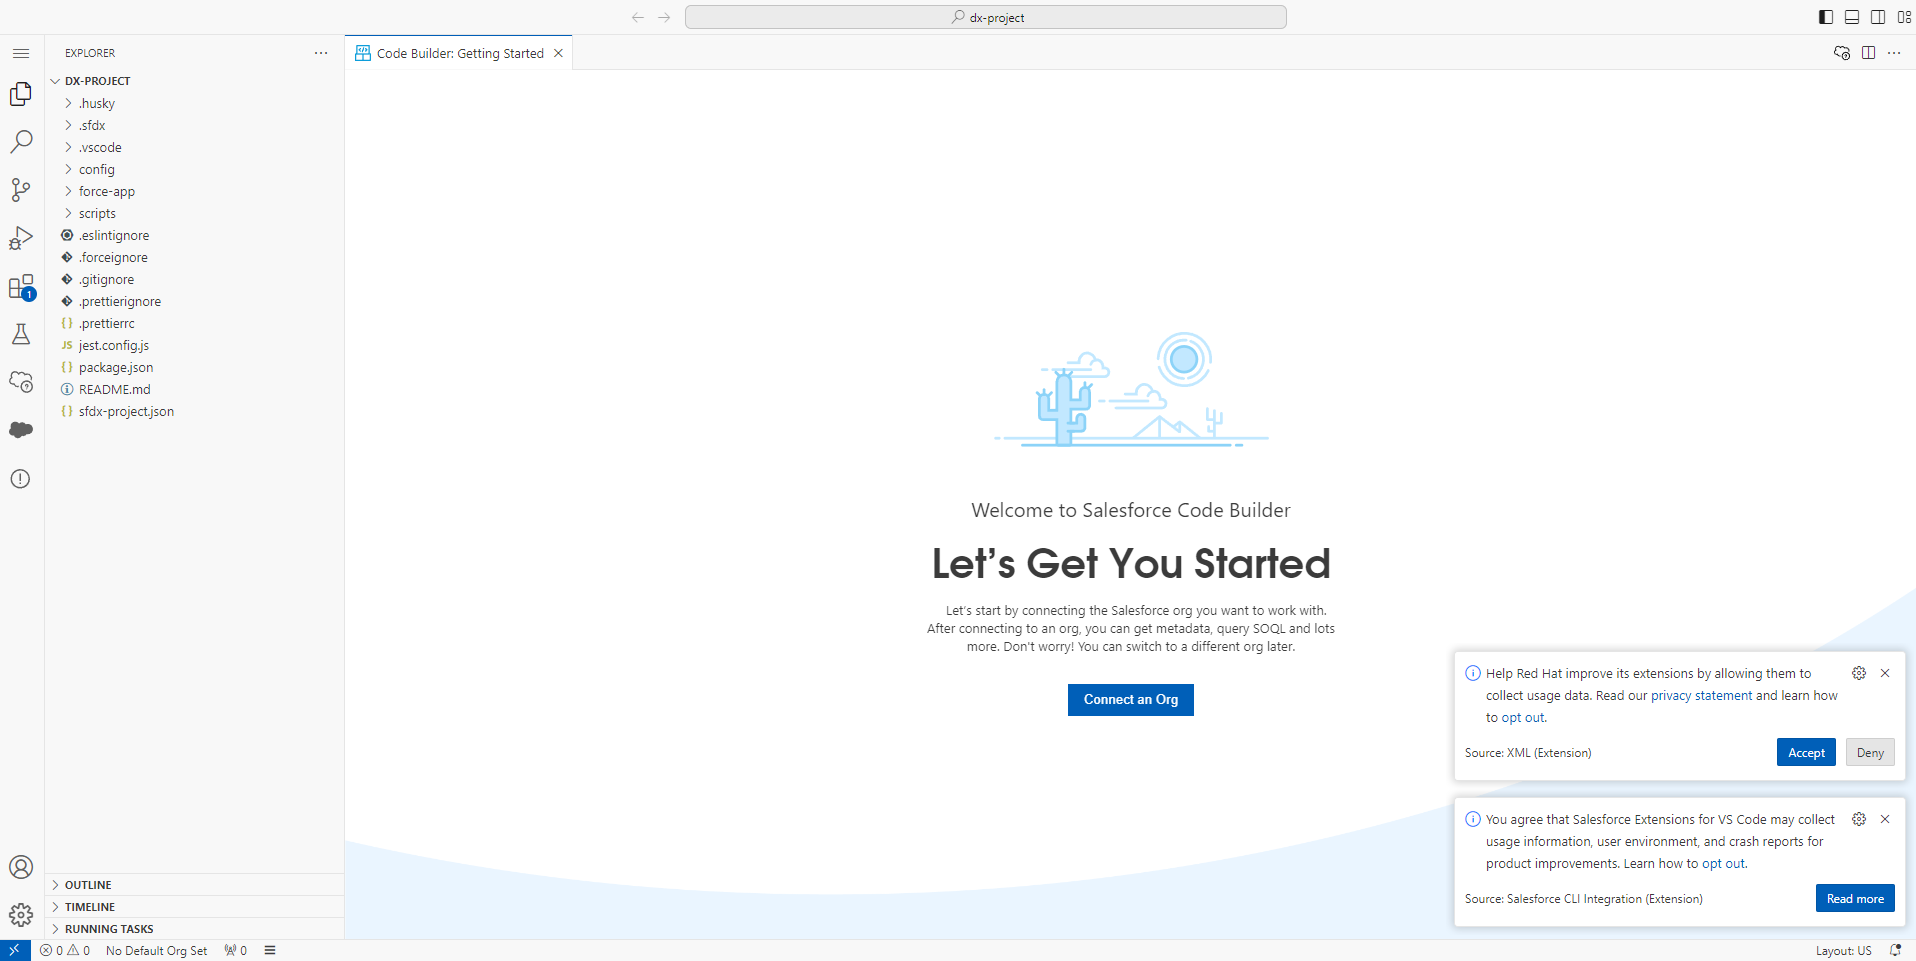Go forward using the right arrow
Image resolution: width=1916 pixels, height=961 pixels.
pos(664,17)
